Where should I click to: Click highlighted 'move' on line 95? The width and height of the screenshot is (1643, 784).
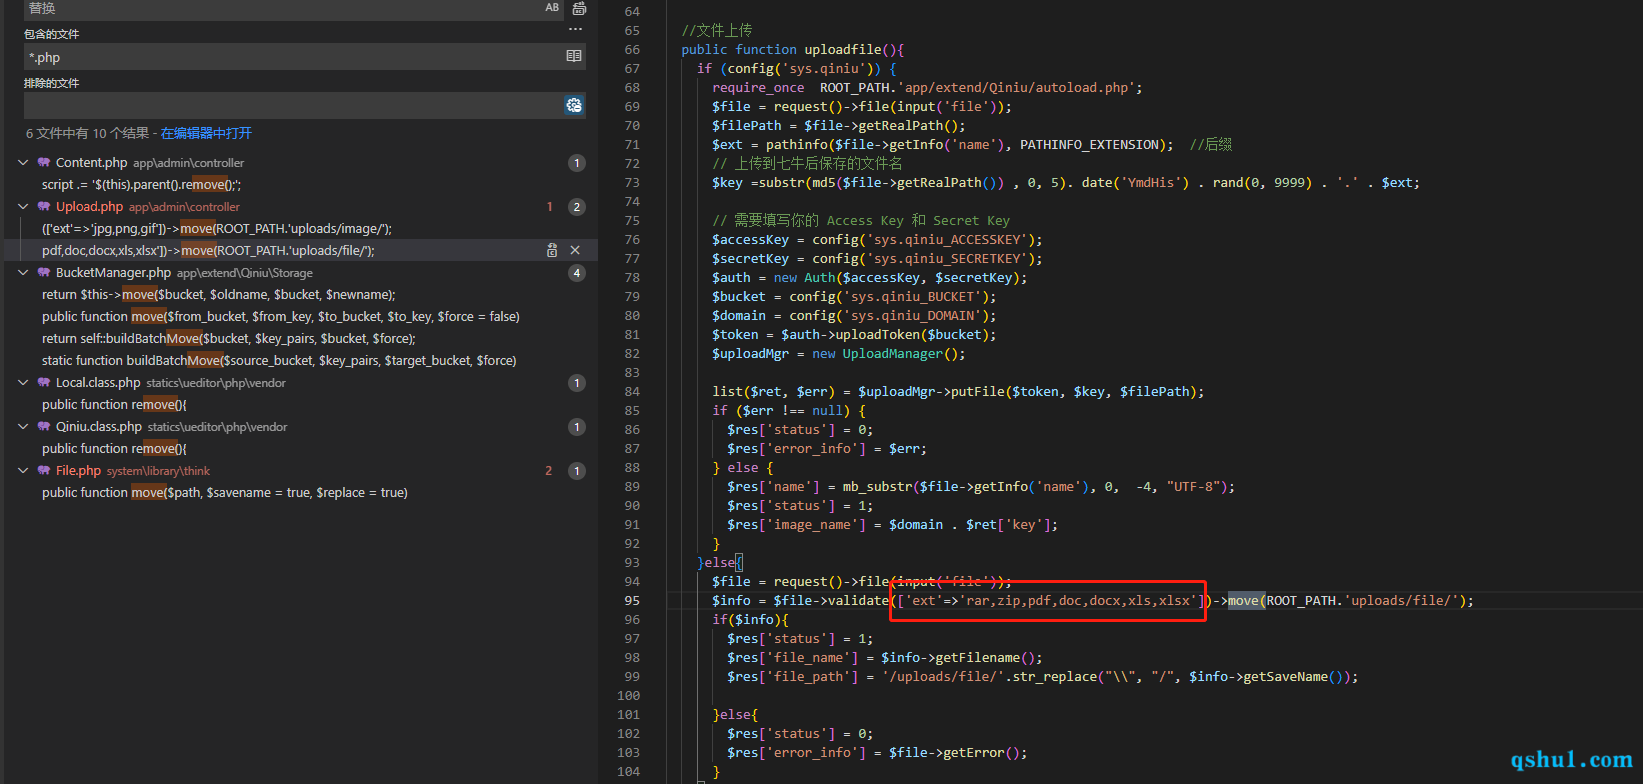click(x=1243, y=601)
